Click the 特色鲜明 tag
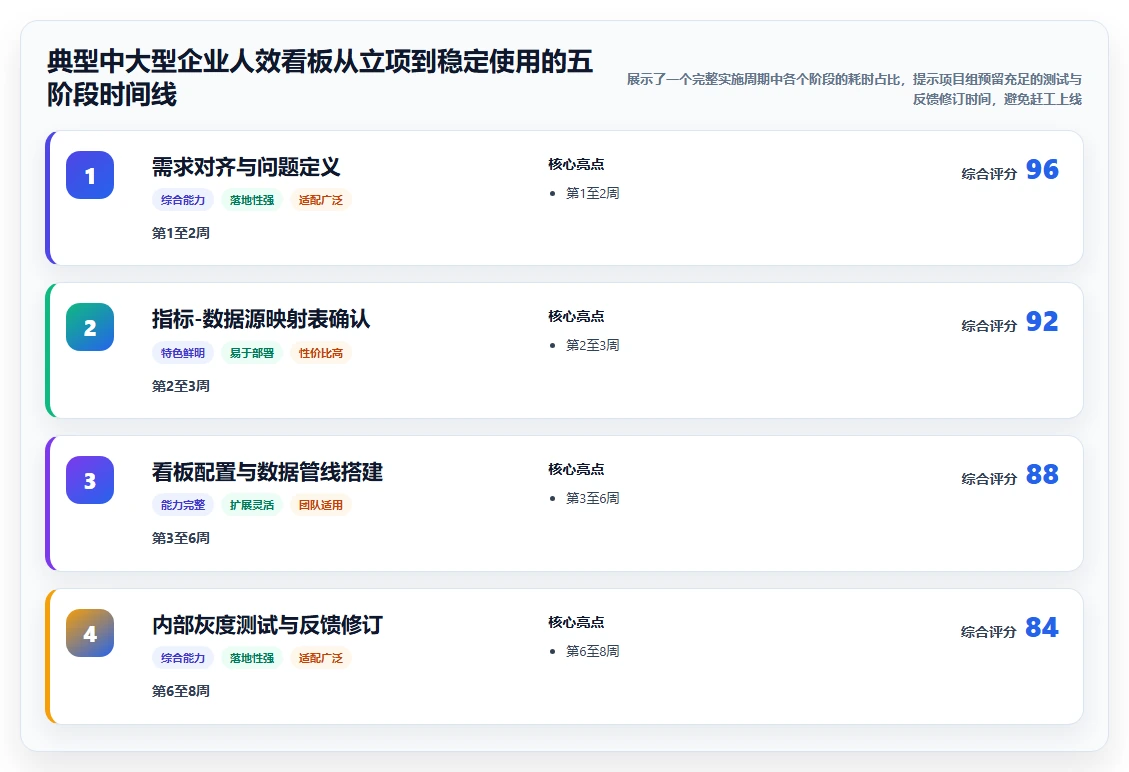 point(183,353)
